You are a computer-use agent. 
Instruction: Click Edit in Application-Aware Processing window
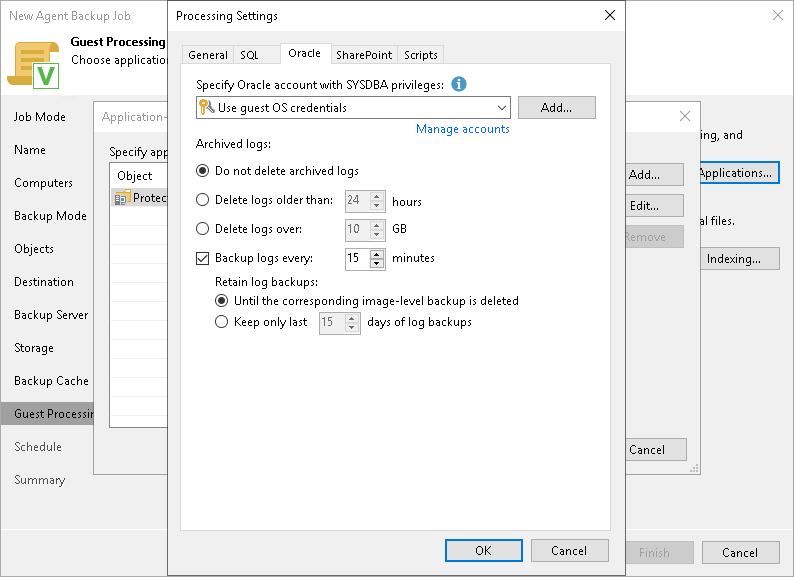pos(654,206)
